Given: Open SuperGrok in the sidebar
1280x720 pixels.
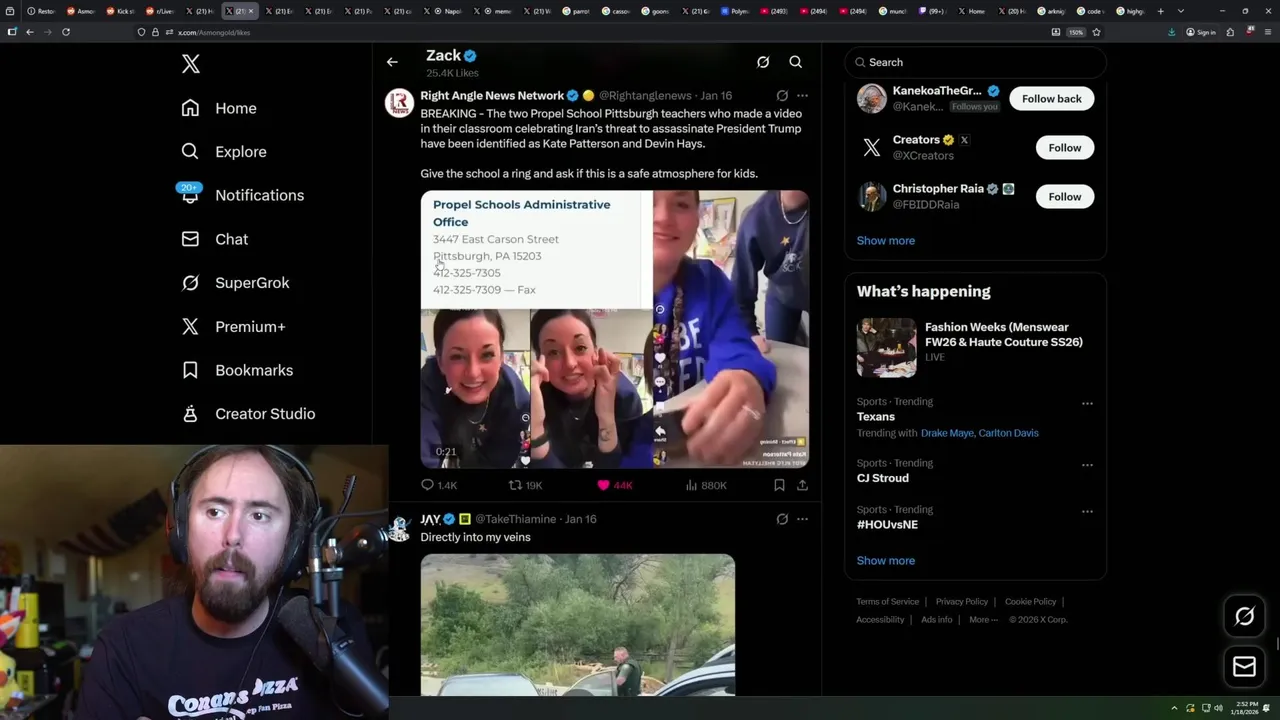Looking at the screenshot, I should click(x=235, y=283).
